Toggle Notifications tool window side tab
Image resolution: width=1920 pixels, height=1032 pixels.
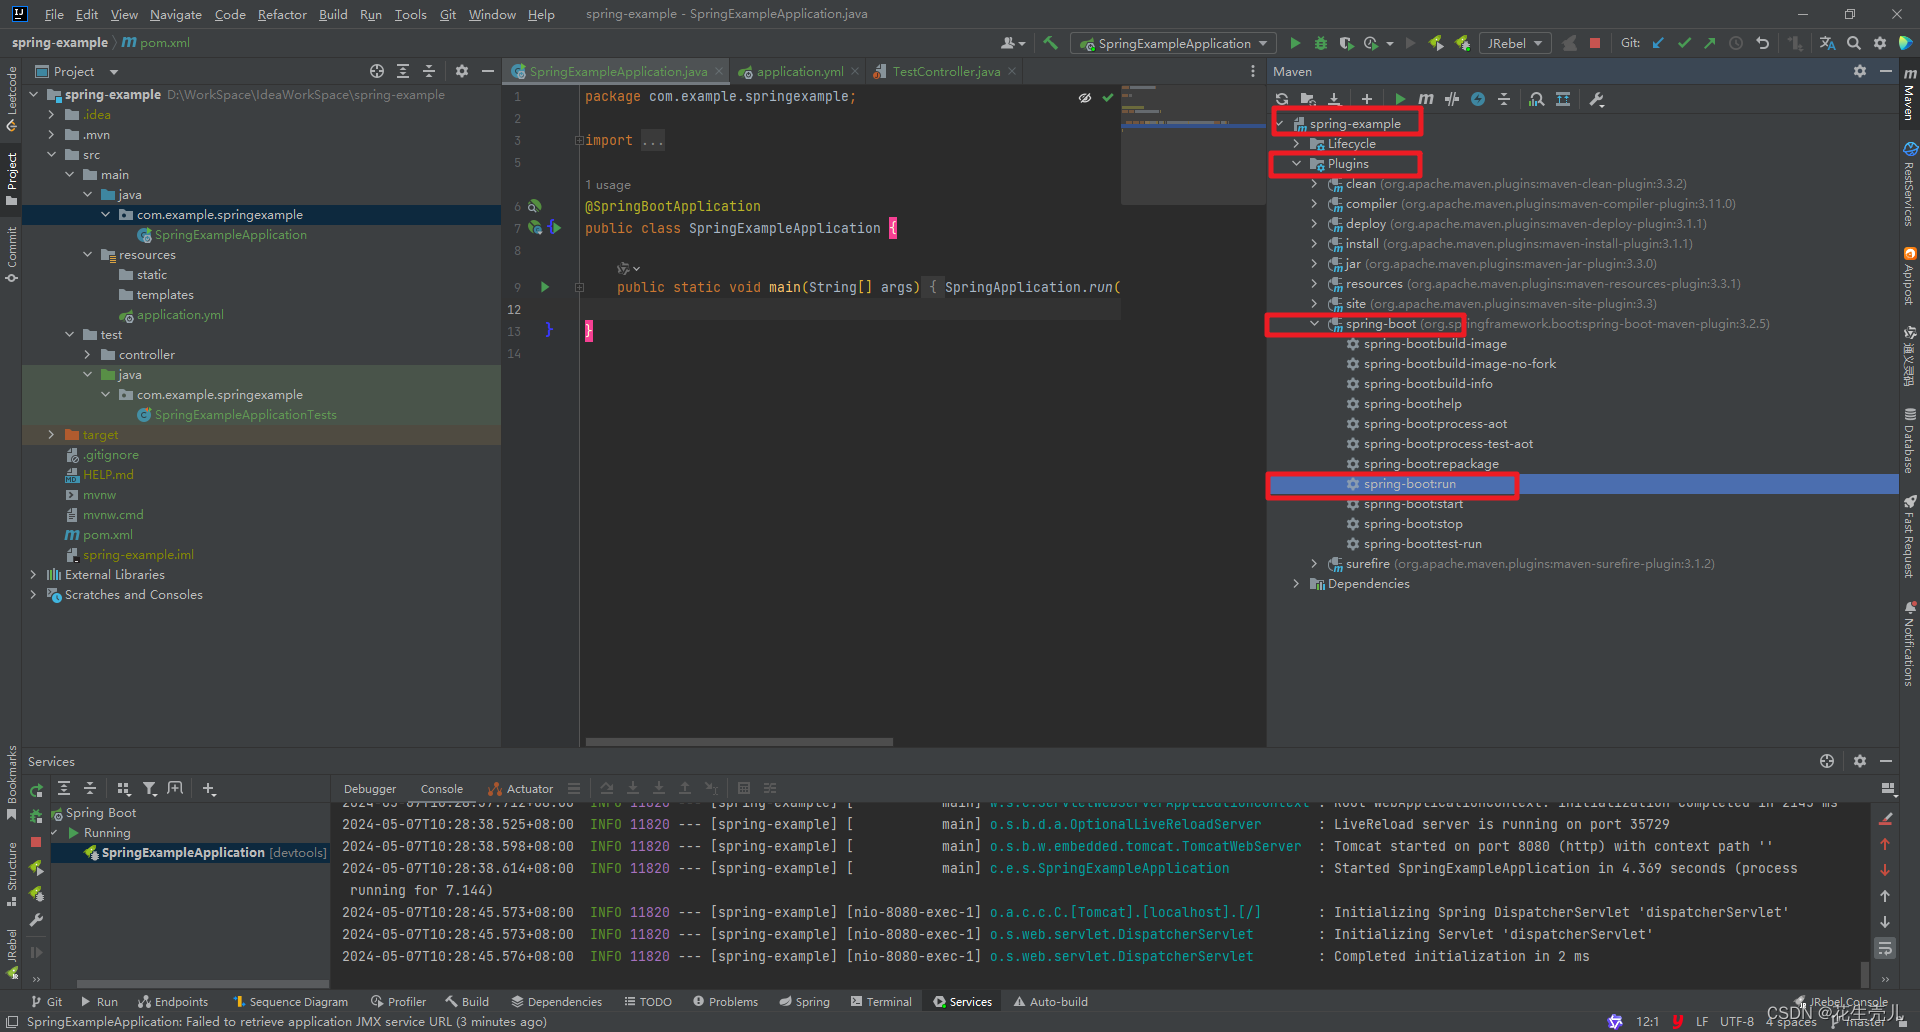pyautogui.click(x=1909, y=644)
